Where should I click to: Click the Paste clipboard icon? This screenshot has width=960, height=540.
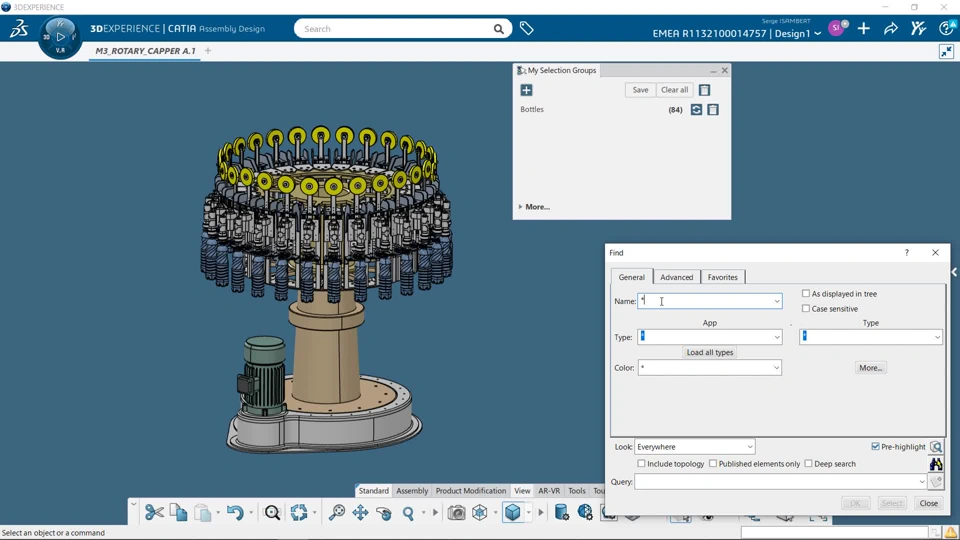[x=203, y=512]
